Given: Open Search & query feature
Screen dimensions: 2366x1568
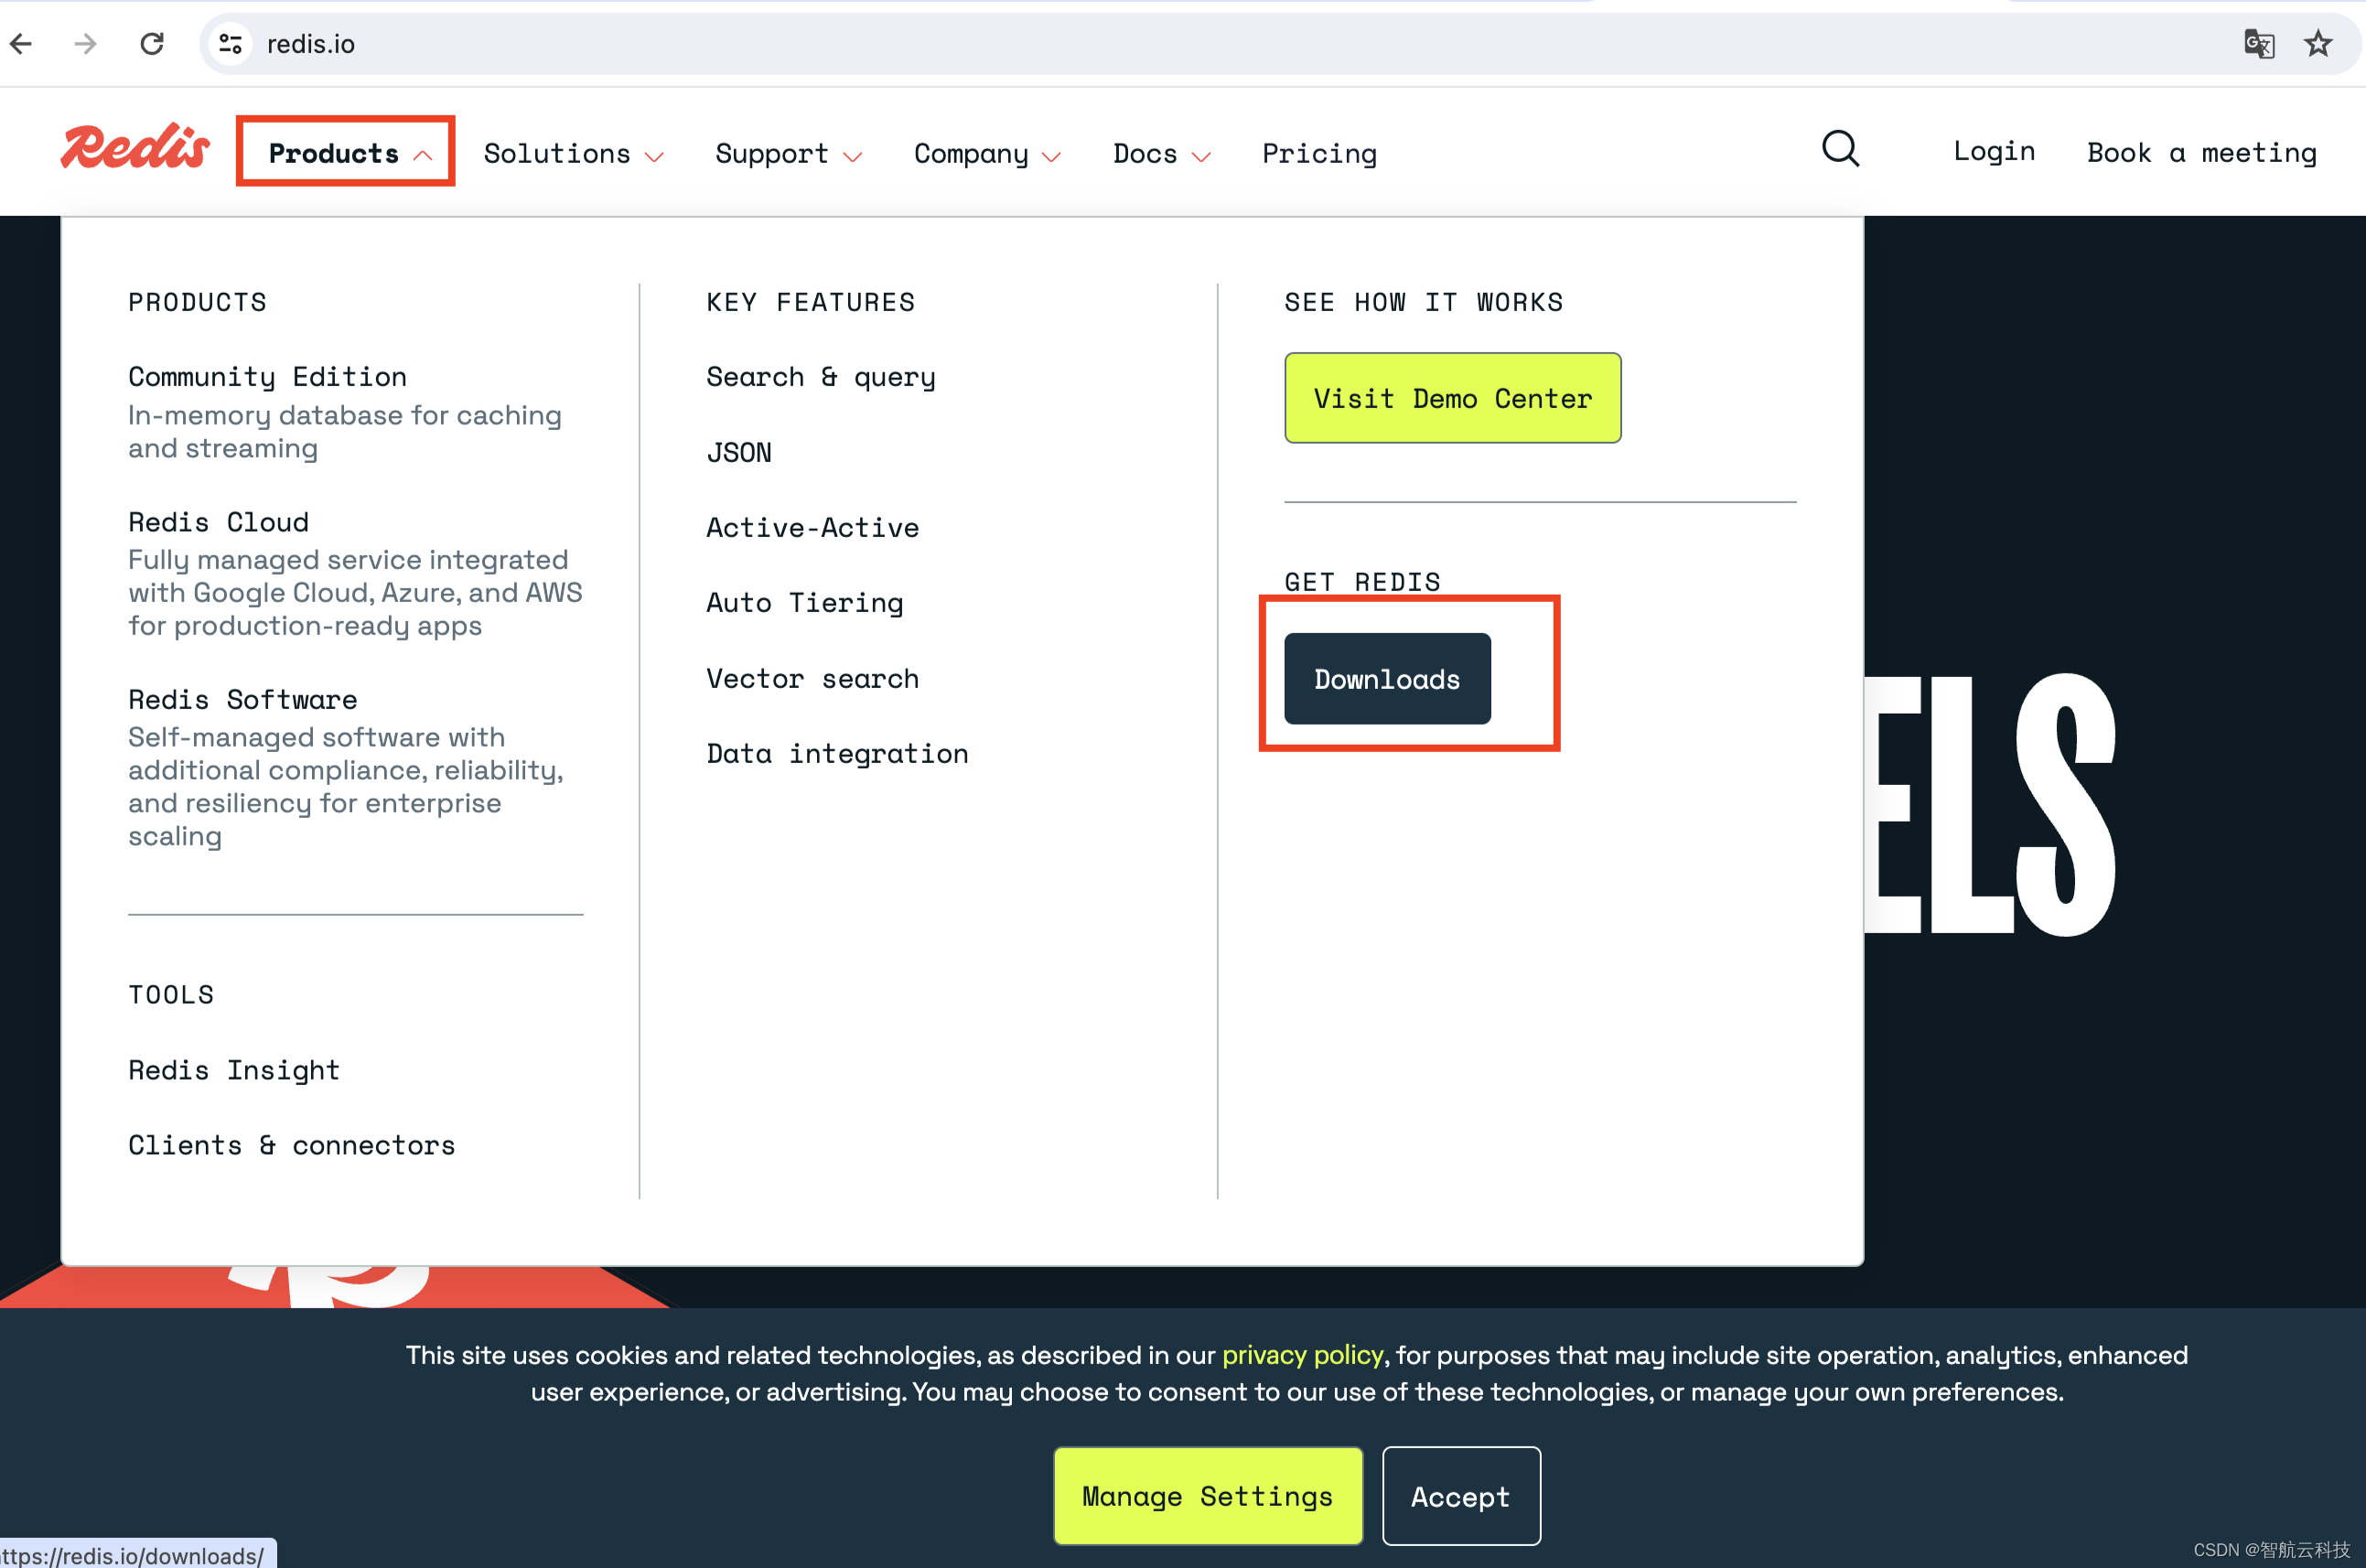Looking at the screenshot, I should pyautogui.click(x=821, y=377).
